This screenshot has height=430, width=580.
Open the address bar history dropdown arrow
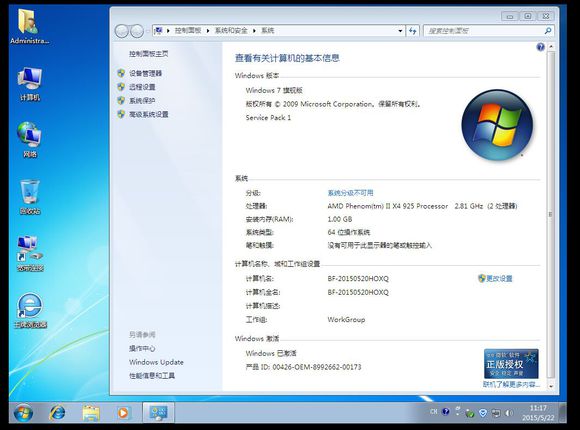pyautogui.click(x=400, y=31)
